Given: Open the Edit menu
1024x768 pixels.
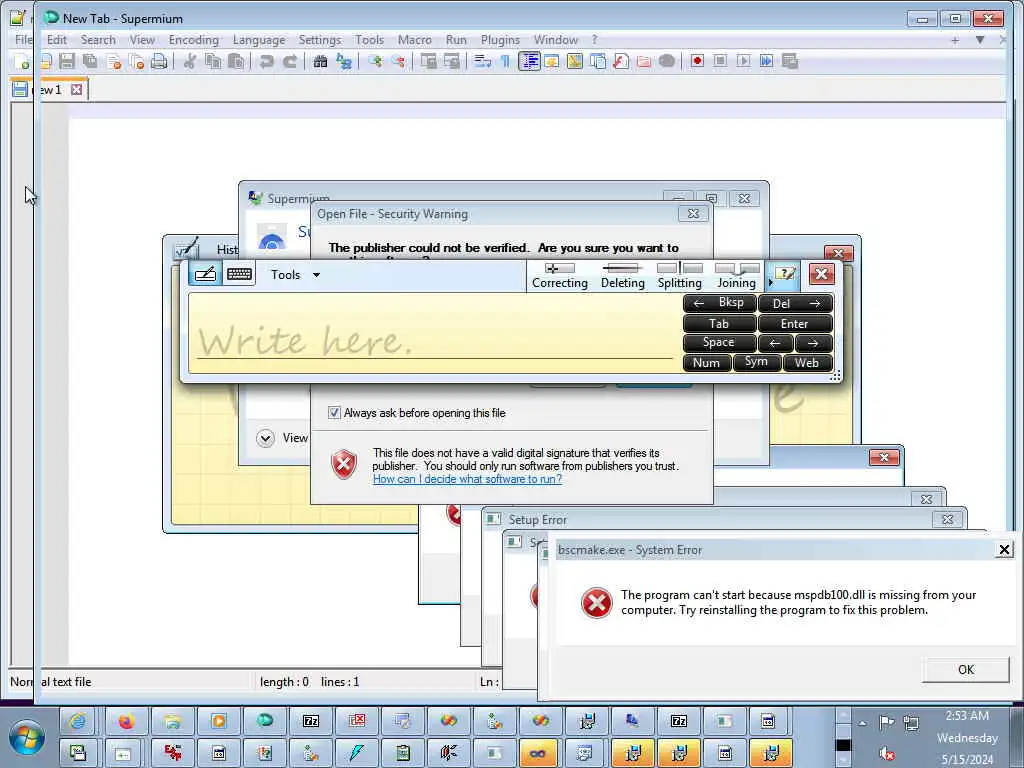Looking at the screenshot, I should pyautogui.click(x=57, y=40).
